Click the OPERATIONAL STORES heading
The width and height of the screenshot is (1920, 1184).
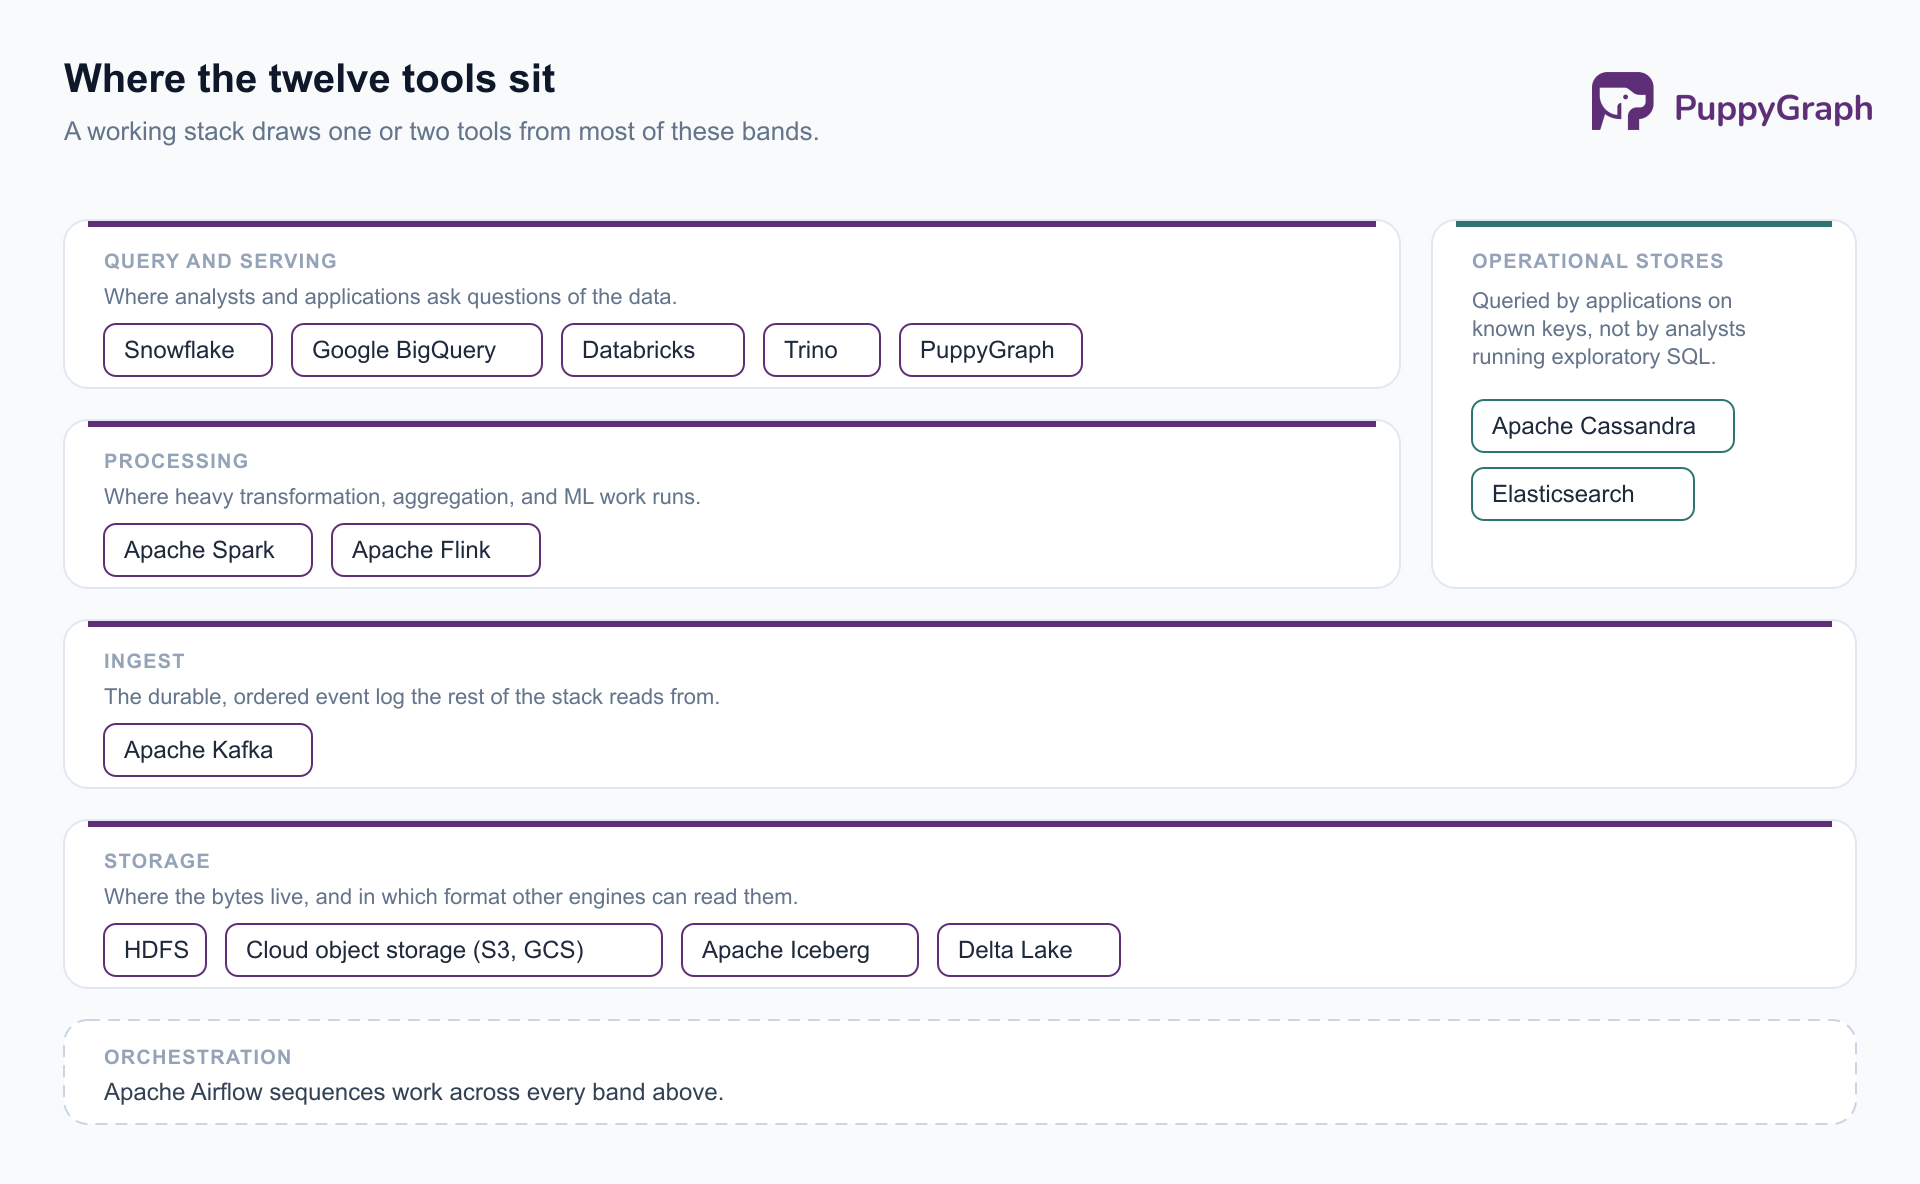1598,261
